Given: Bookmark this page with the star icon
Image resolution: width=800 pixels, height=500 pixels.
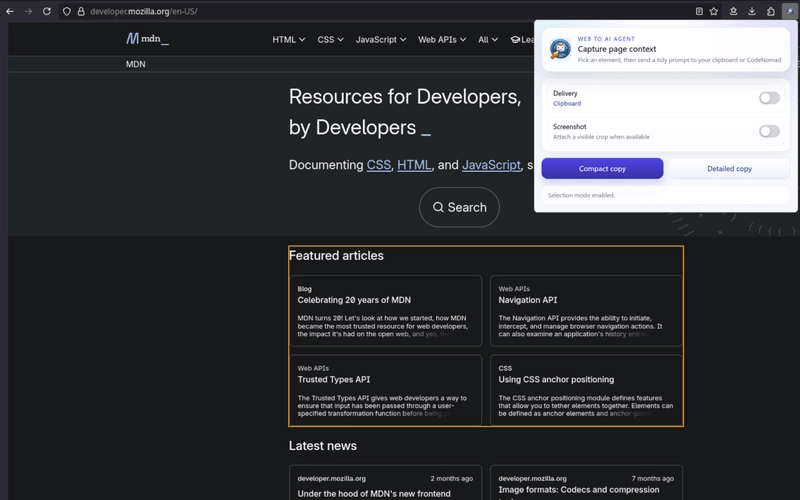Looking at the screenshot, I should [x=714, y=11].
